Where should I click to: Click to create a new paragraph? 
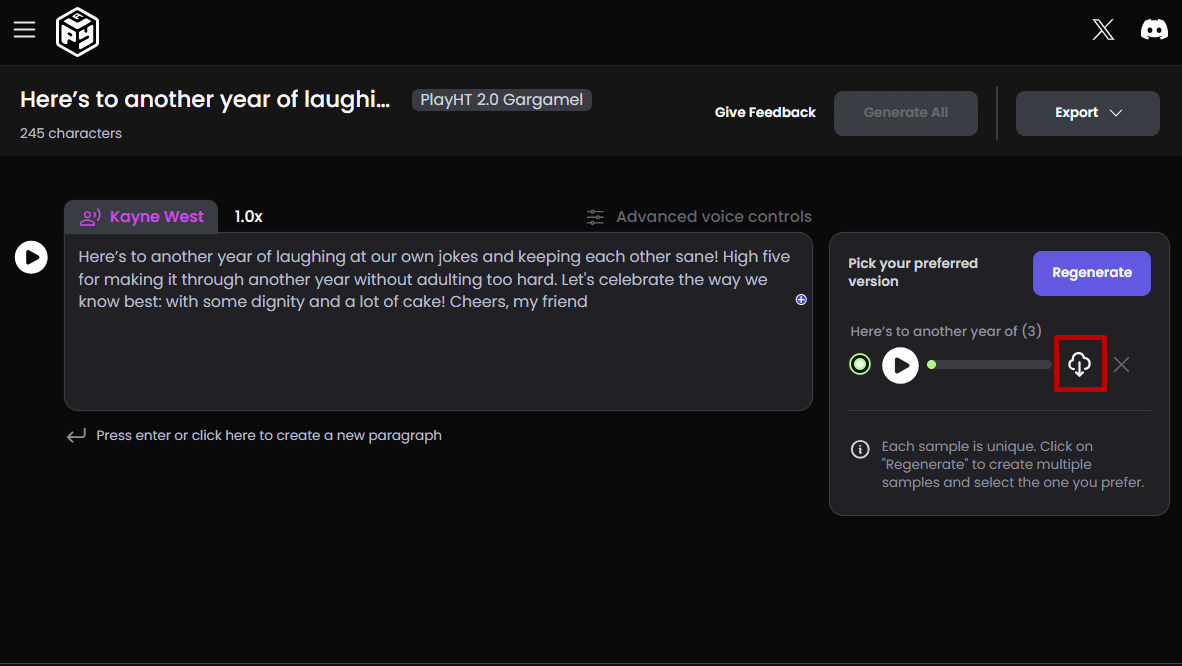coord(268,436)
